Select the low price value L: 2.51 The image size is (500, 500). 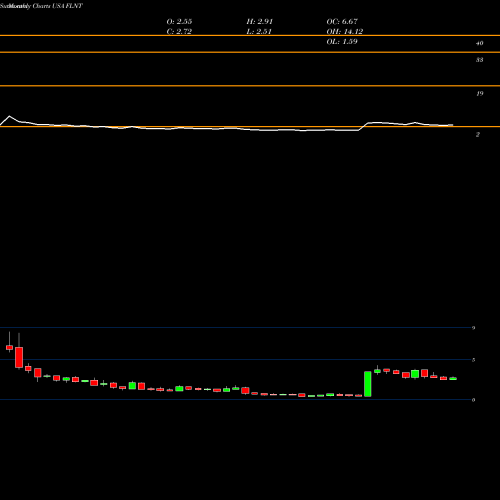259,31
